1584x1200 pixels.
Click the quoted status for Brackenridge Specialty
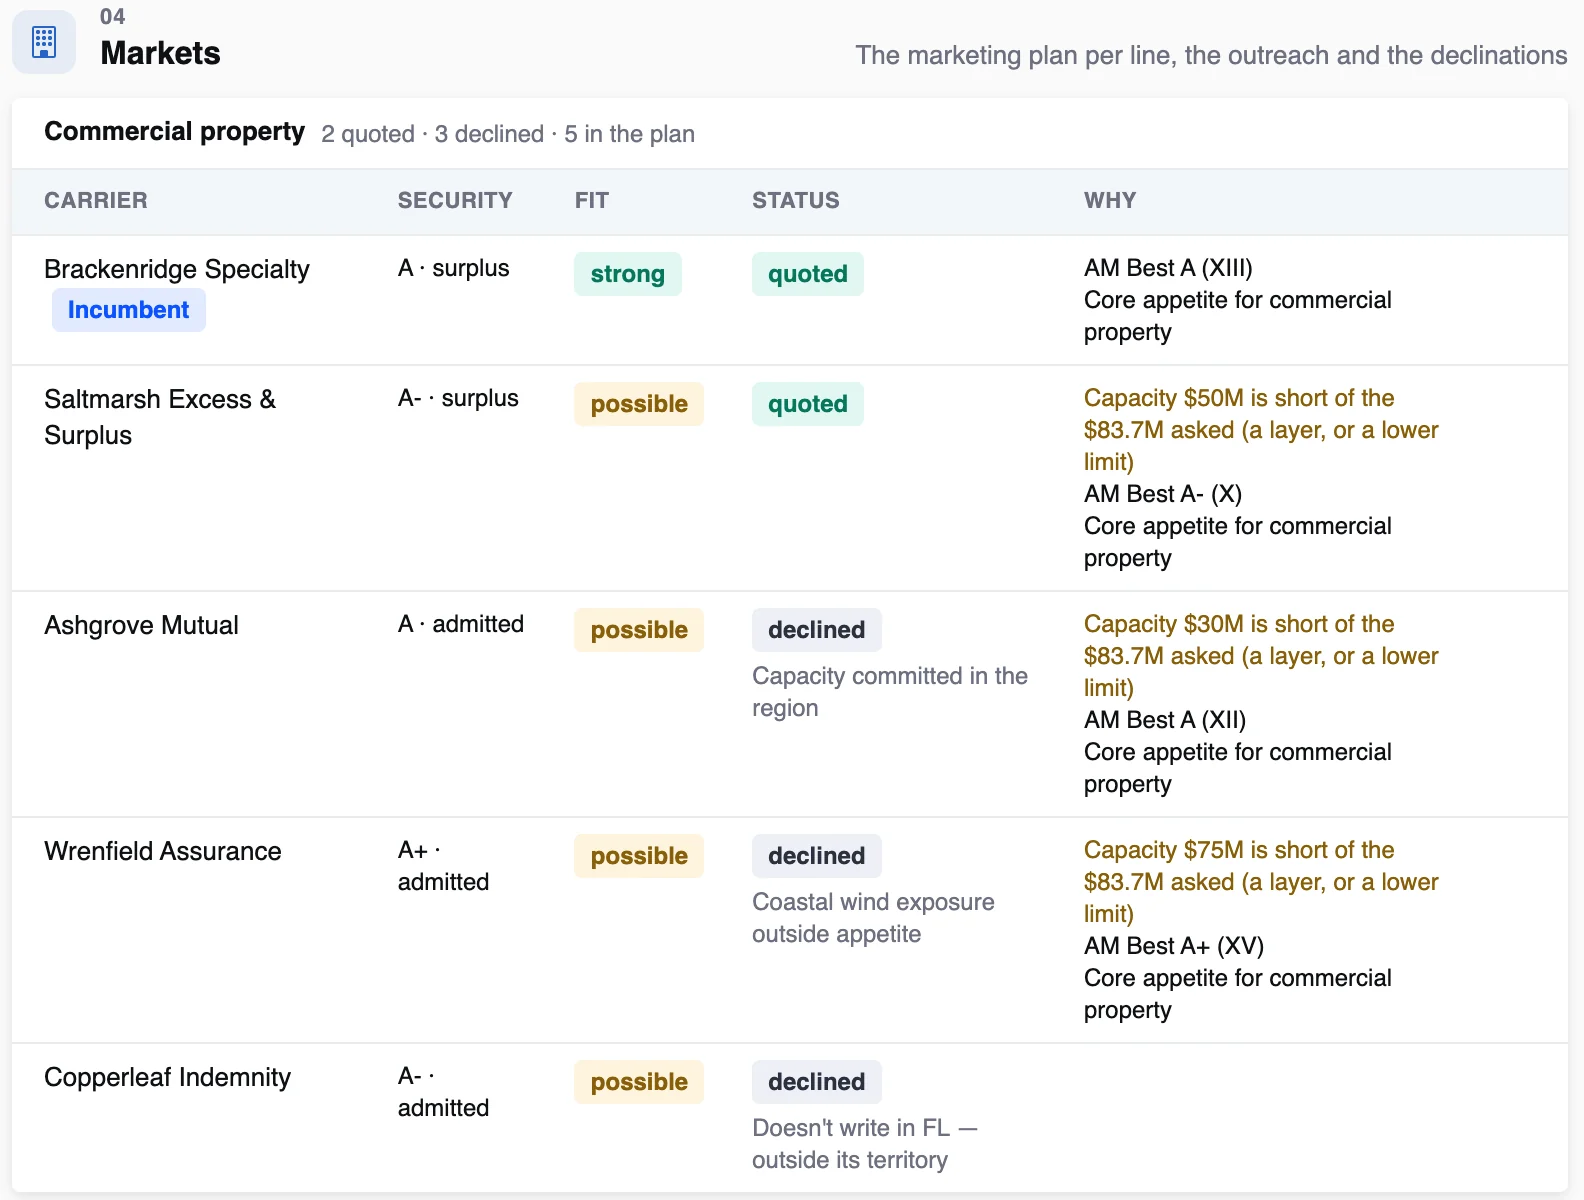(x=808, y=274)
